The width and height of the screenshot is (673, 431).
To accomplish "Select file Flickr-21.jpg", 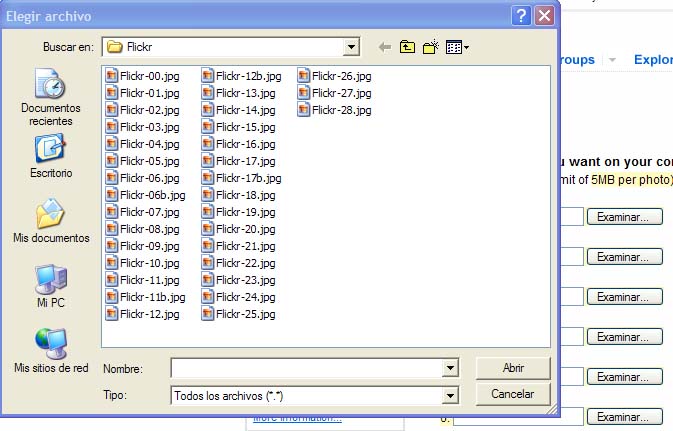I will [x=239, y=246].
